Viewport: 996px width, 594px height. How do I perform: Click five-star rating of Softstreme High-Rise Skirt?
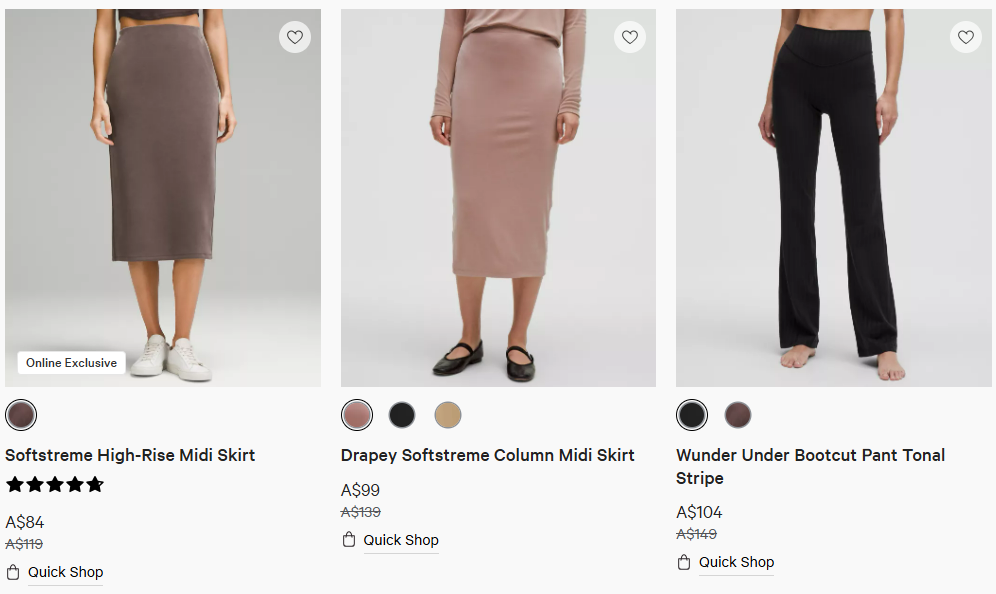55,485
